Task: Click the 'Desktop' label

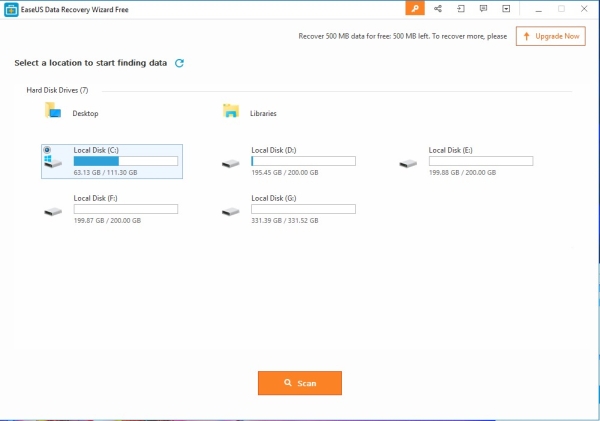Action: [85, 113]
